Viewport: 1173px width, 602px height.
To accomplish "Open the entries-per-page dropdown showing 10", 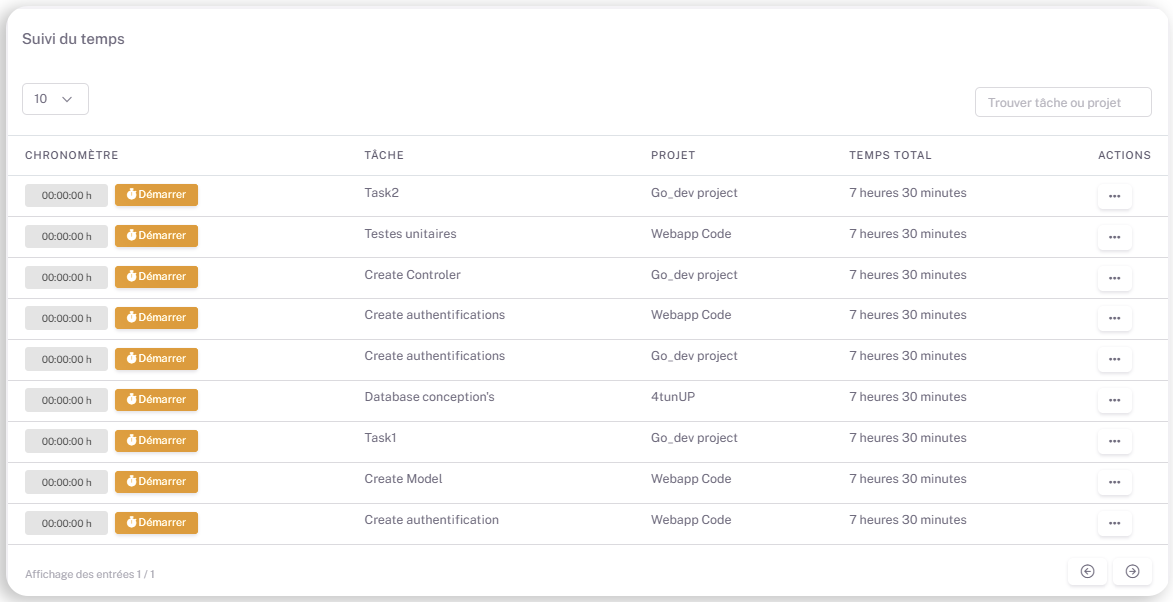I will pyautogui.click(x=55, y=99).
